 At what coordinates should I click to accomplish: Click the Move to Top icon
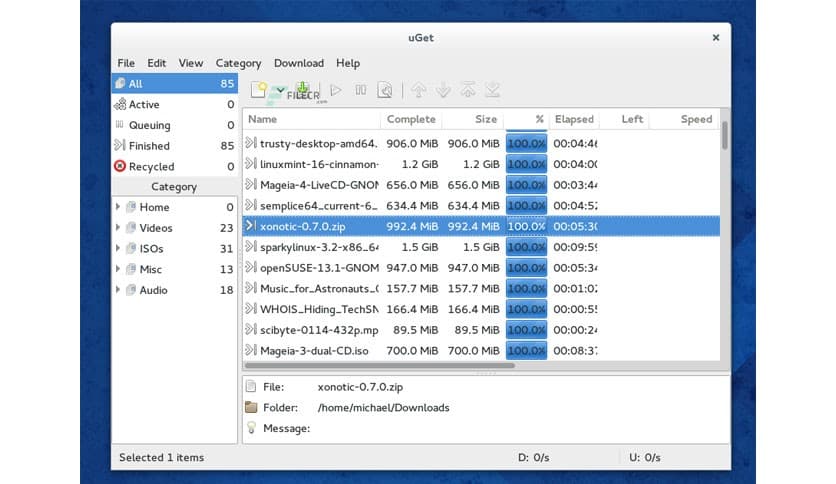pos(468,90)
